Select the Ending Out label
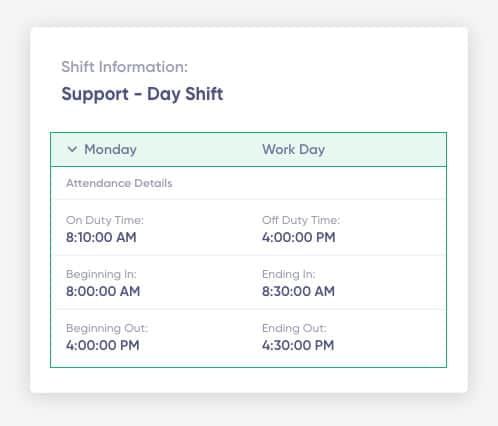 294,328
